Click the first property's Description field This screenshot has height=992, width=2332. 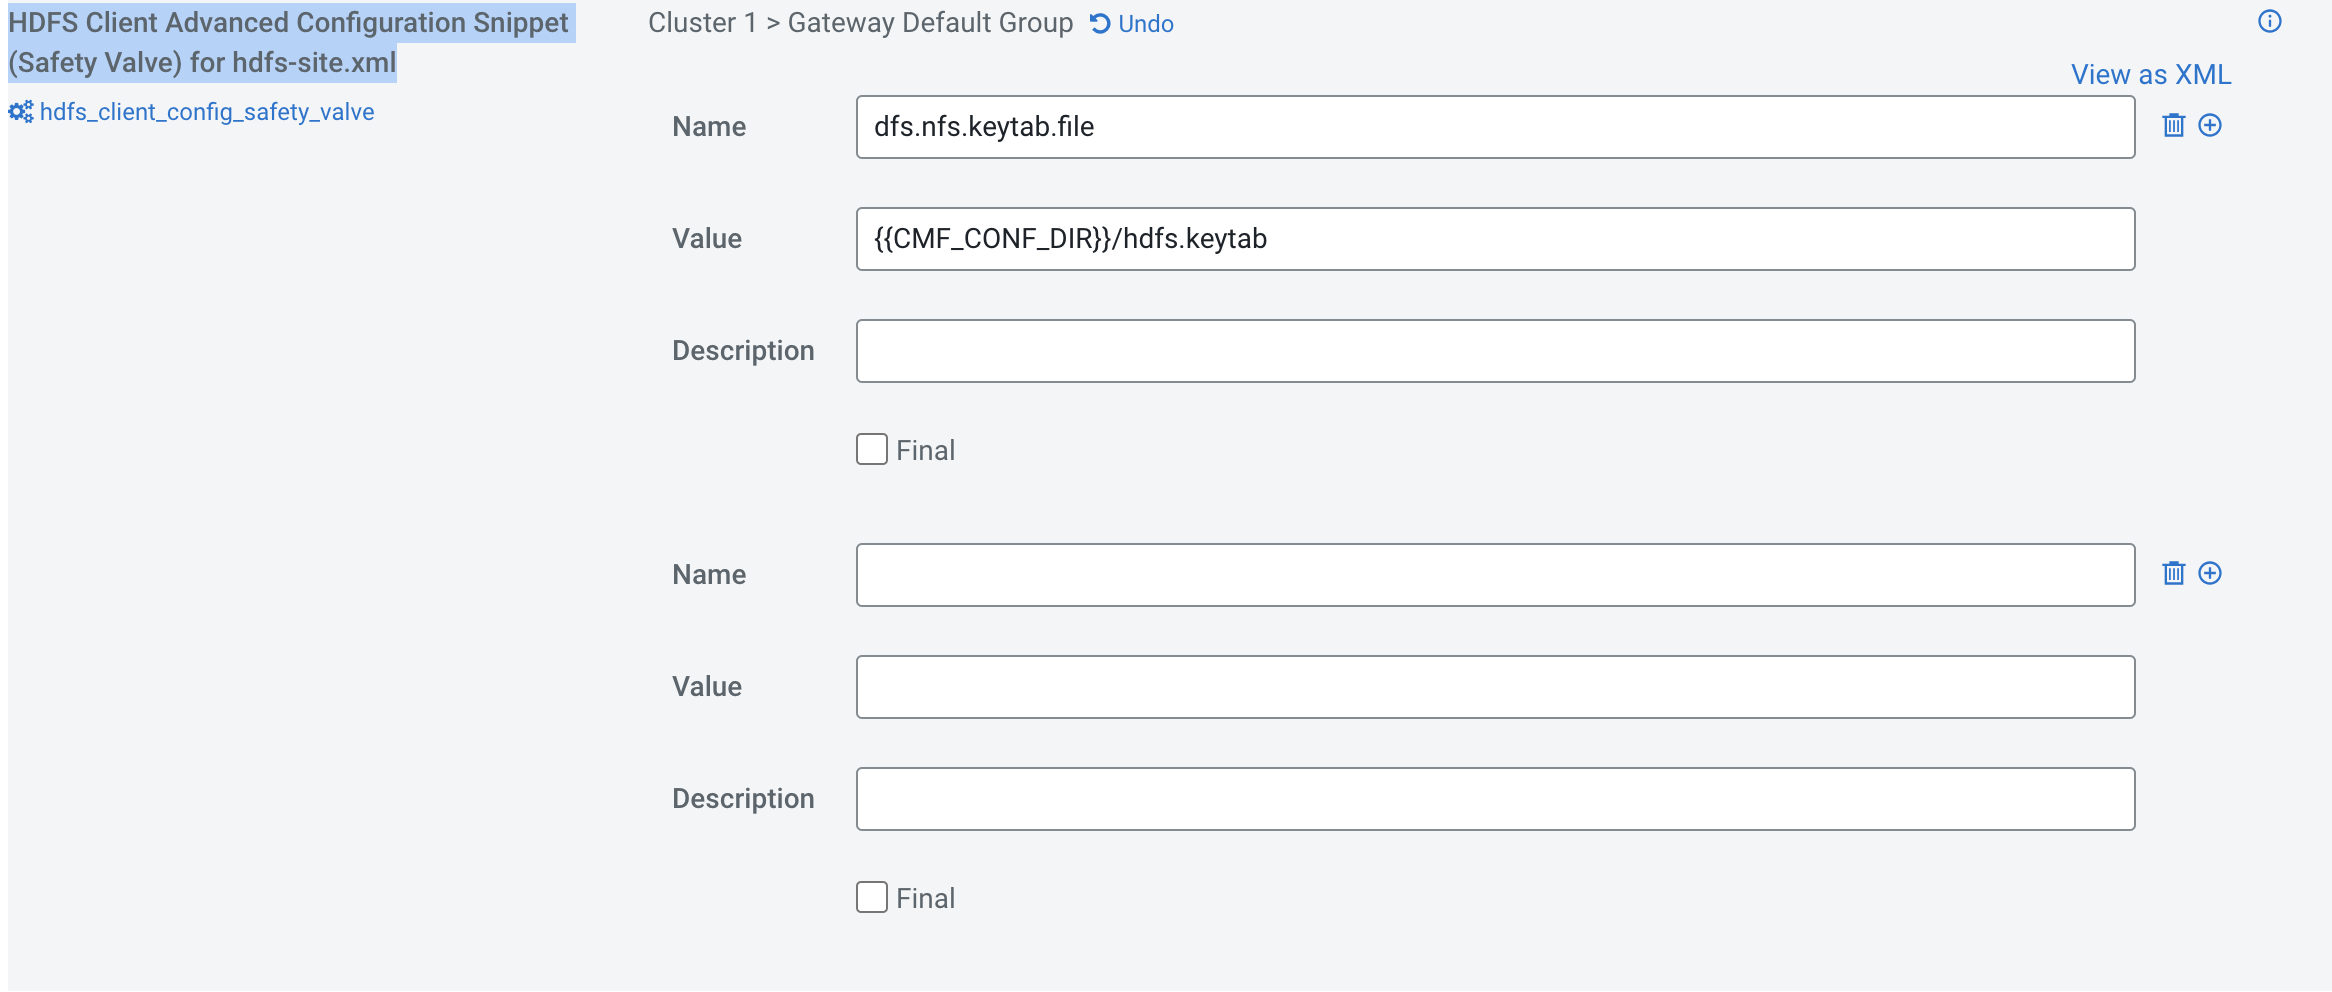tap(1495, 351)
